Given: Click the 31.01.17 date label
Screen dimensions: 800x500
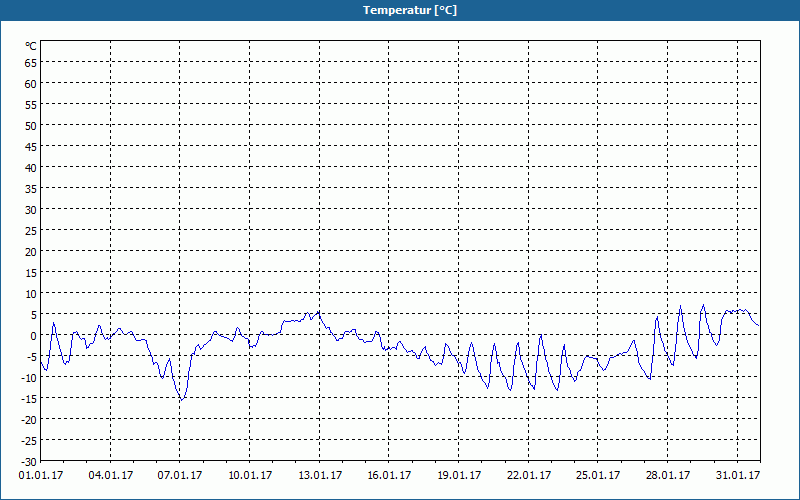Looking at the screenshot, I should [x=738, y=476].
